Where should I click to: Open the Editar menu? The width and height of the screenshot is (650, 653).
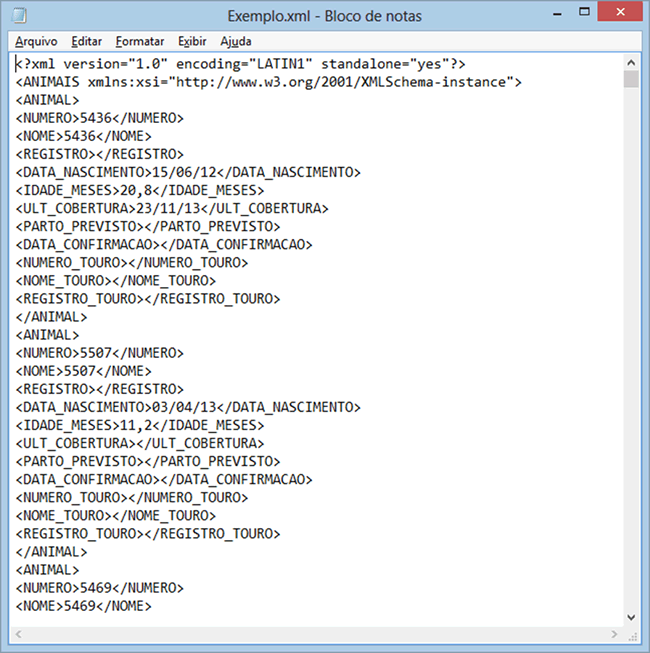[87, 41]
